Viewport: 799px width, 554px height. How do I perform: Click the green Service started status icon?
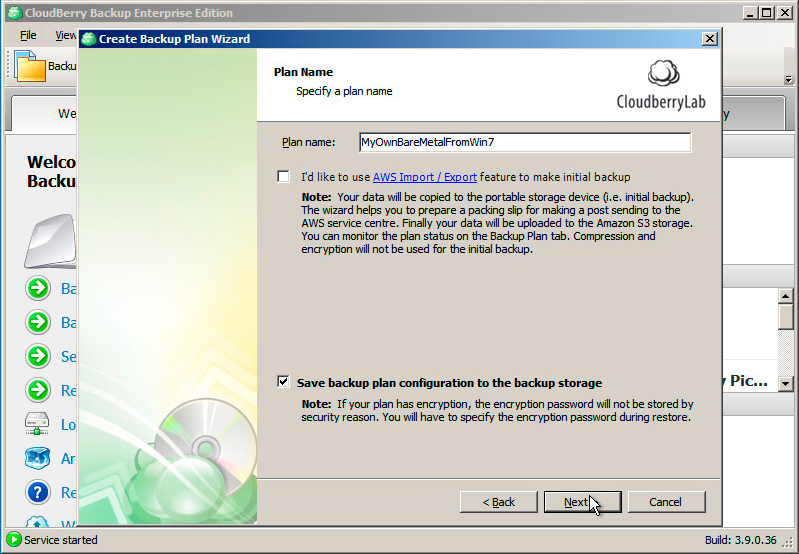tap(14, 539)
